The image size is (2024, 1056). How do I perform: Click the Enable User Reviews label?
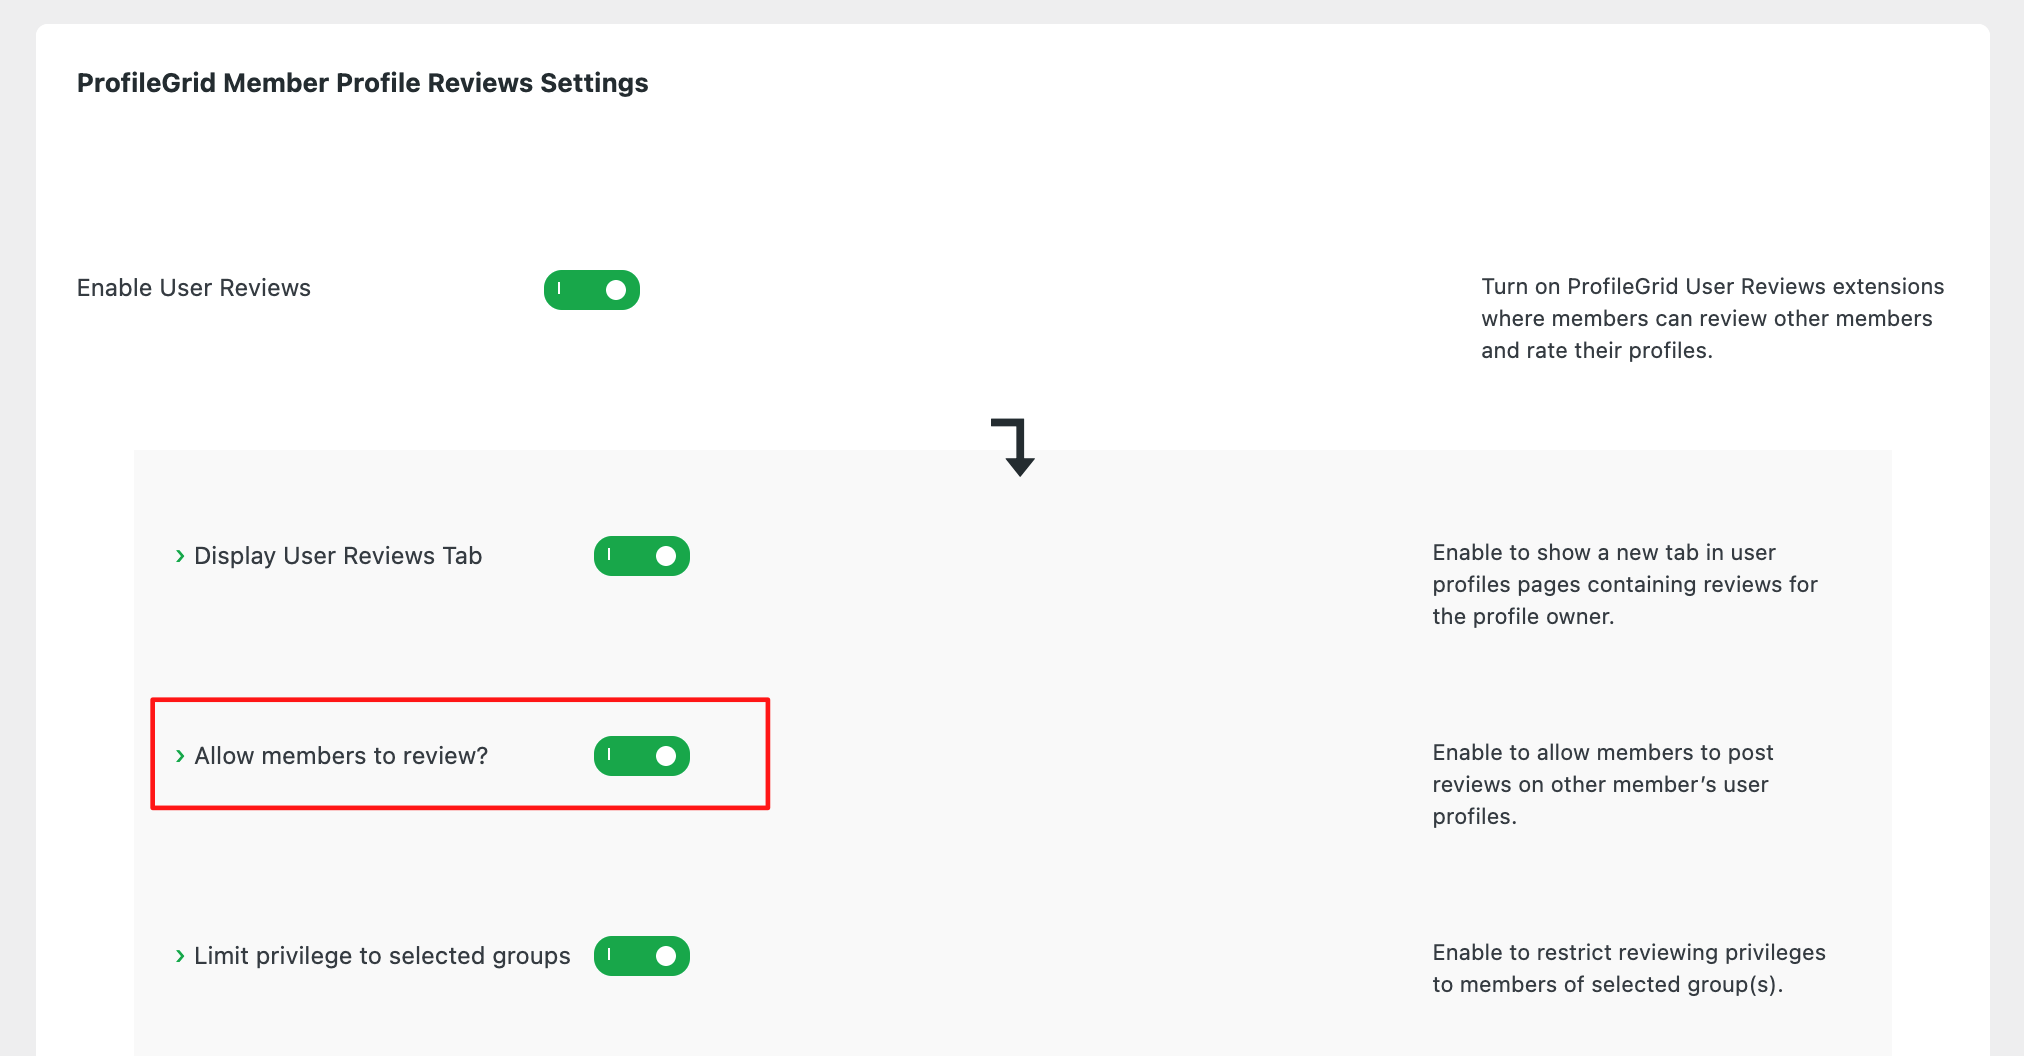194,288
